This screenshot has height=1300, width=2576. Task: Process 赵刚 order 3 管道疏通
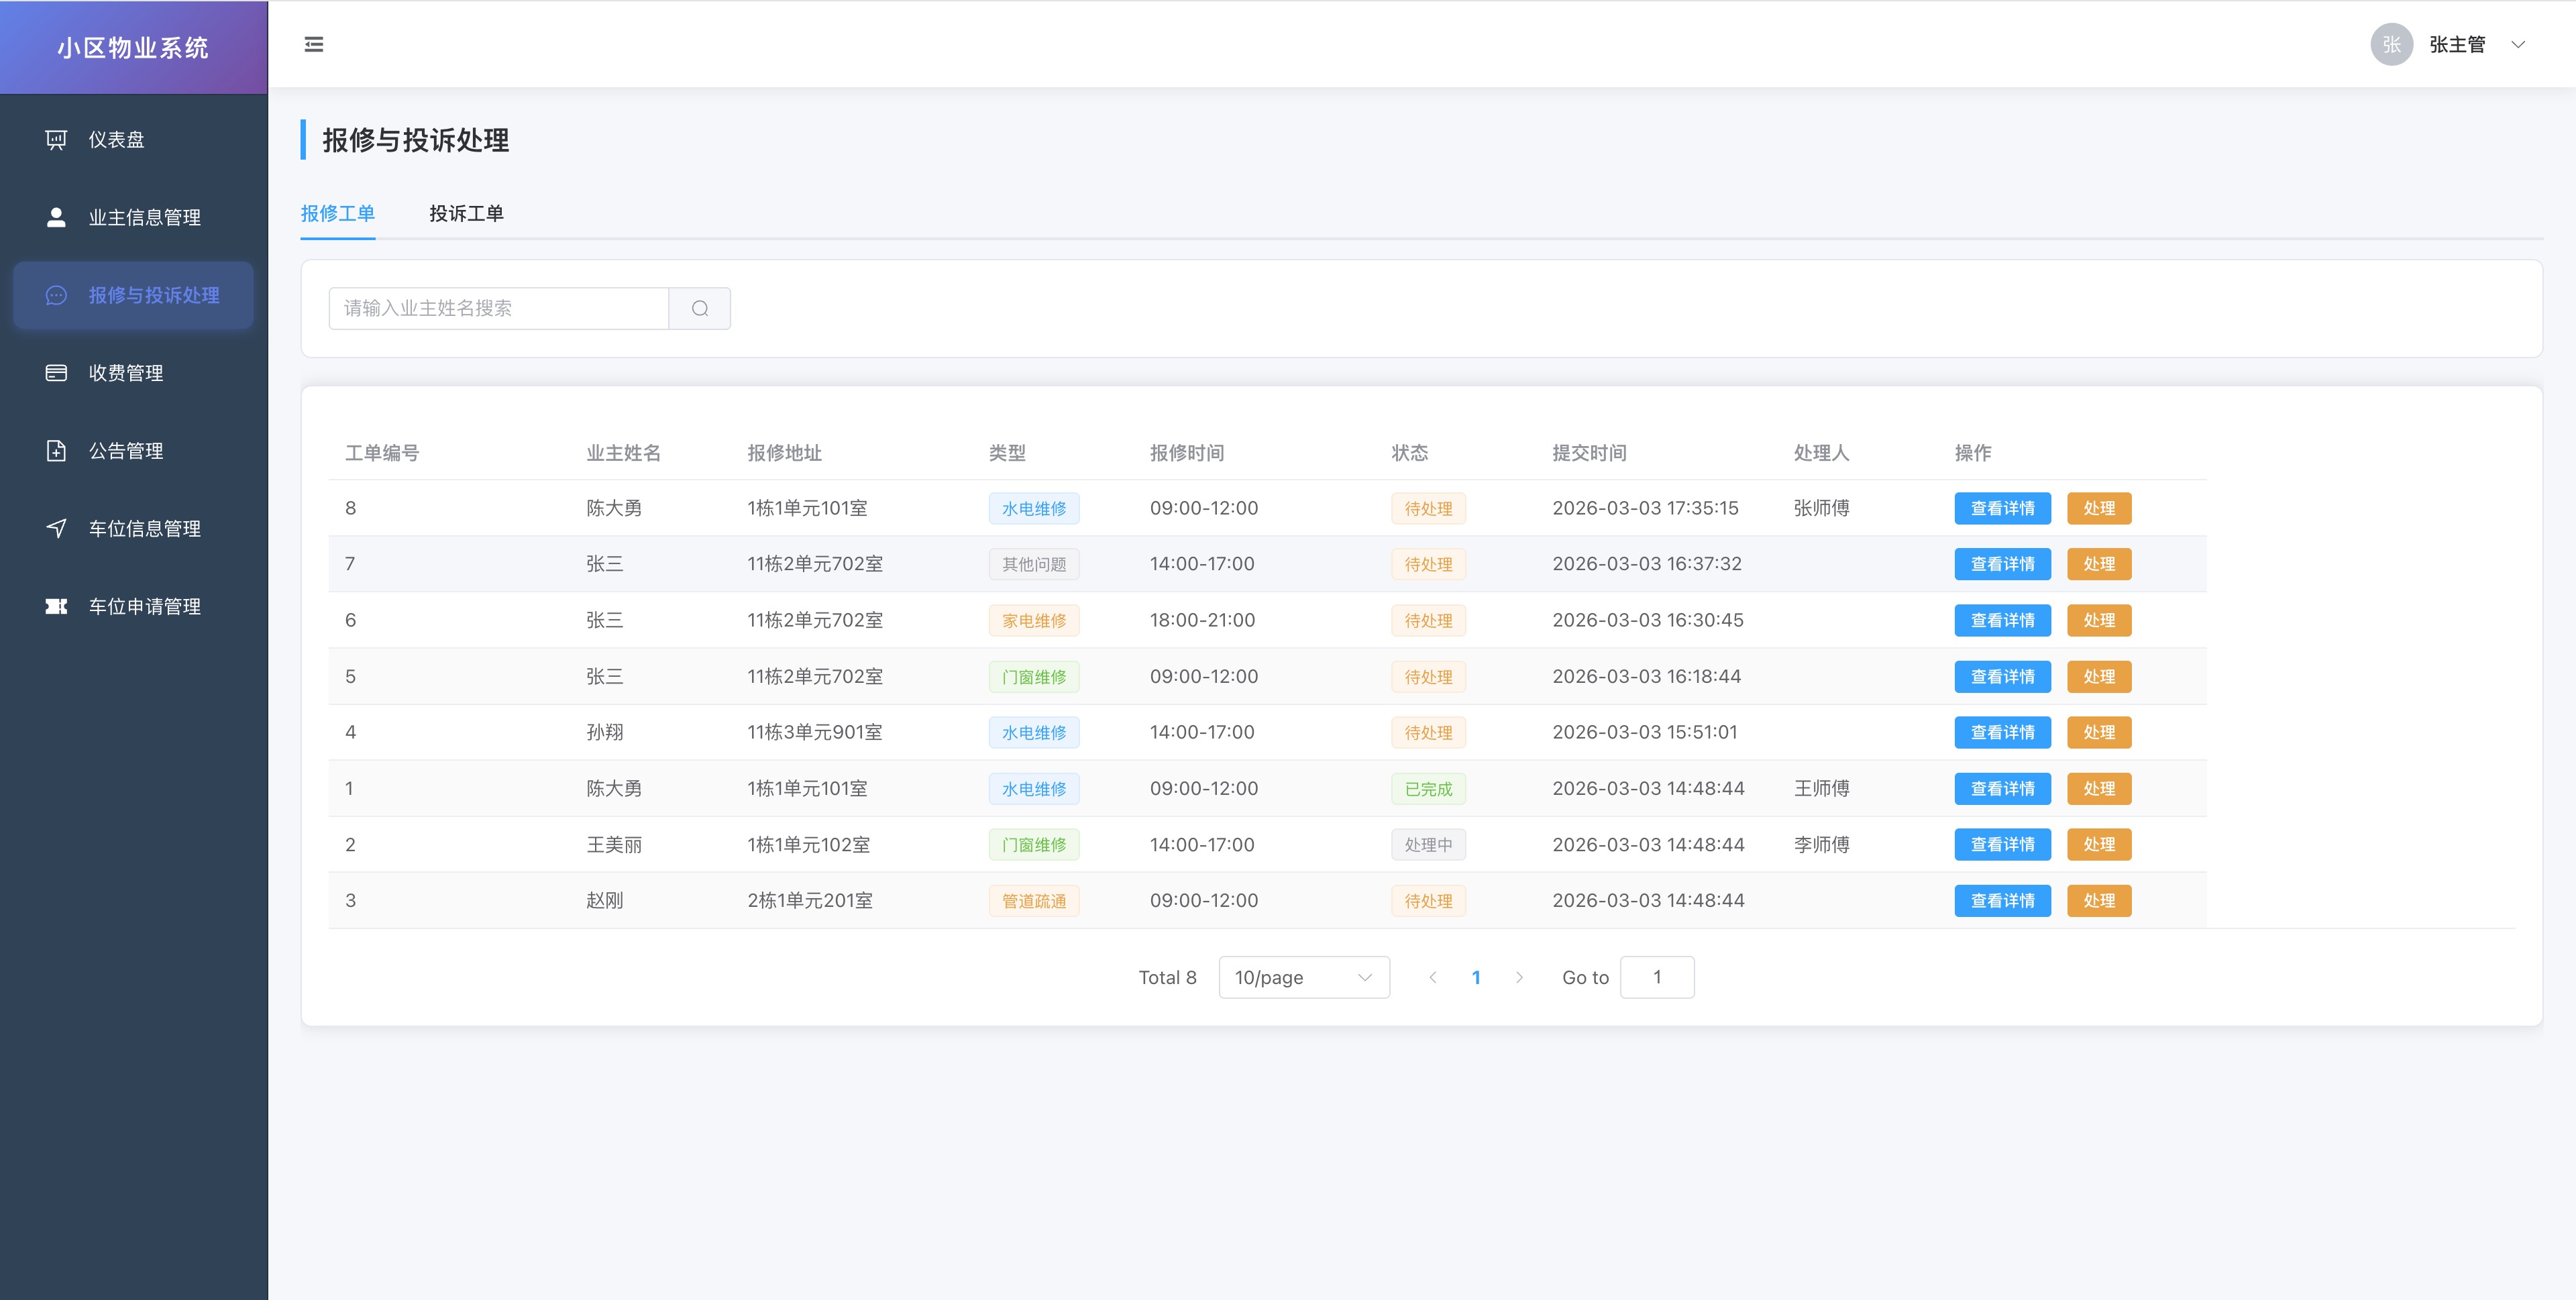(2099, 900)
